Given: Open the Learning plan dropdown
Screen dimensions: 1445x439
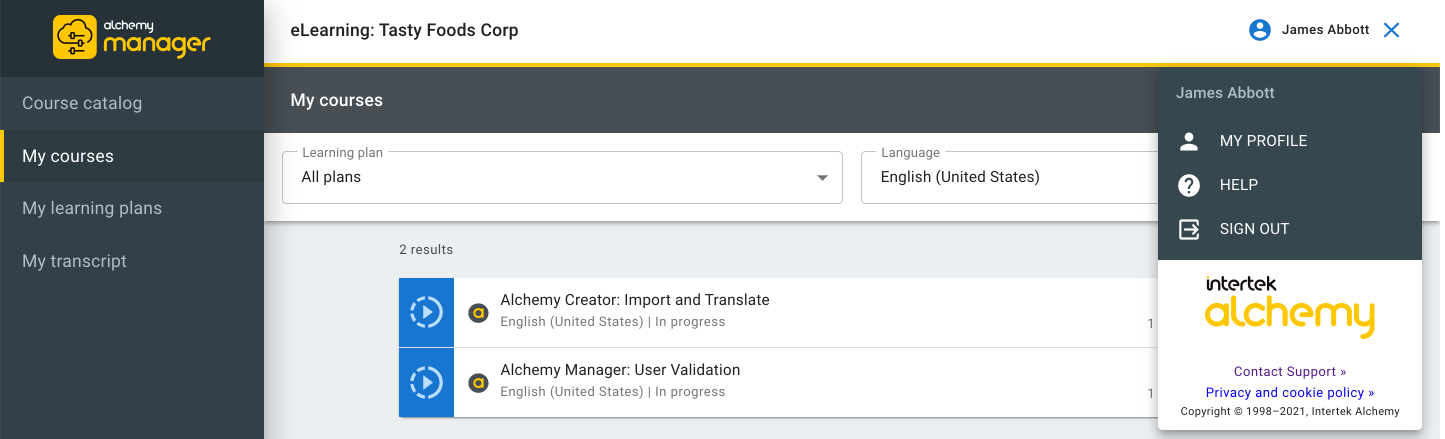Looking at the screenshot, I should [x=562, y=177].
